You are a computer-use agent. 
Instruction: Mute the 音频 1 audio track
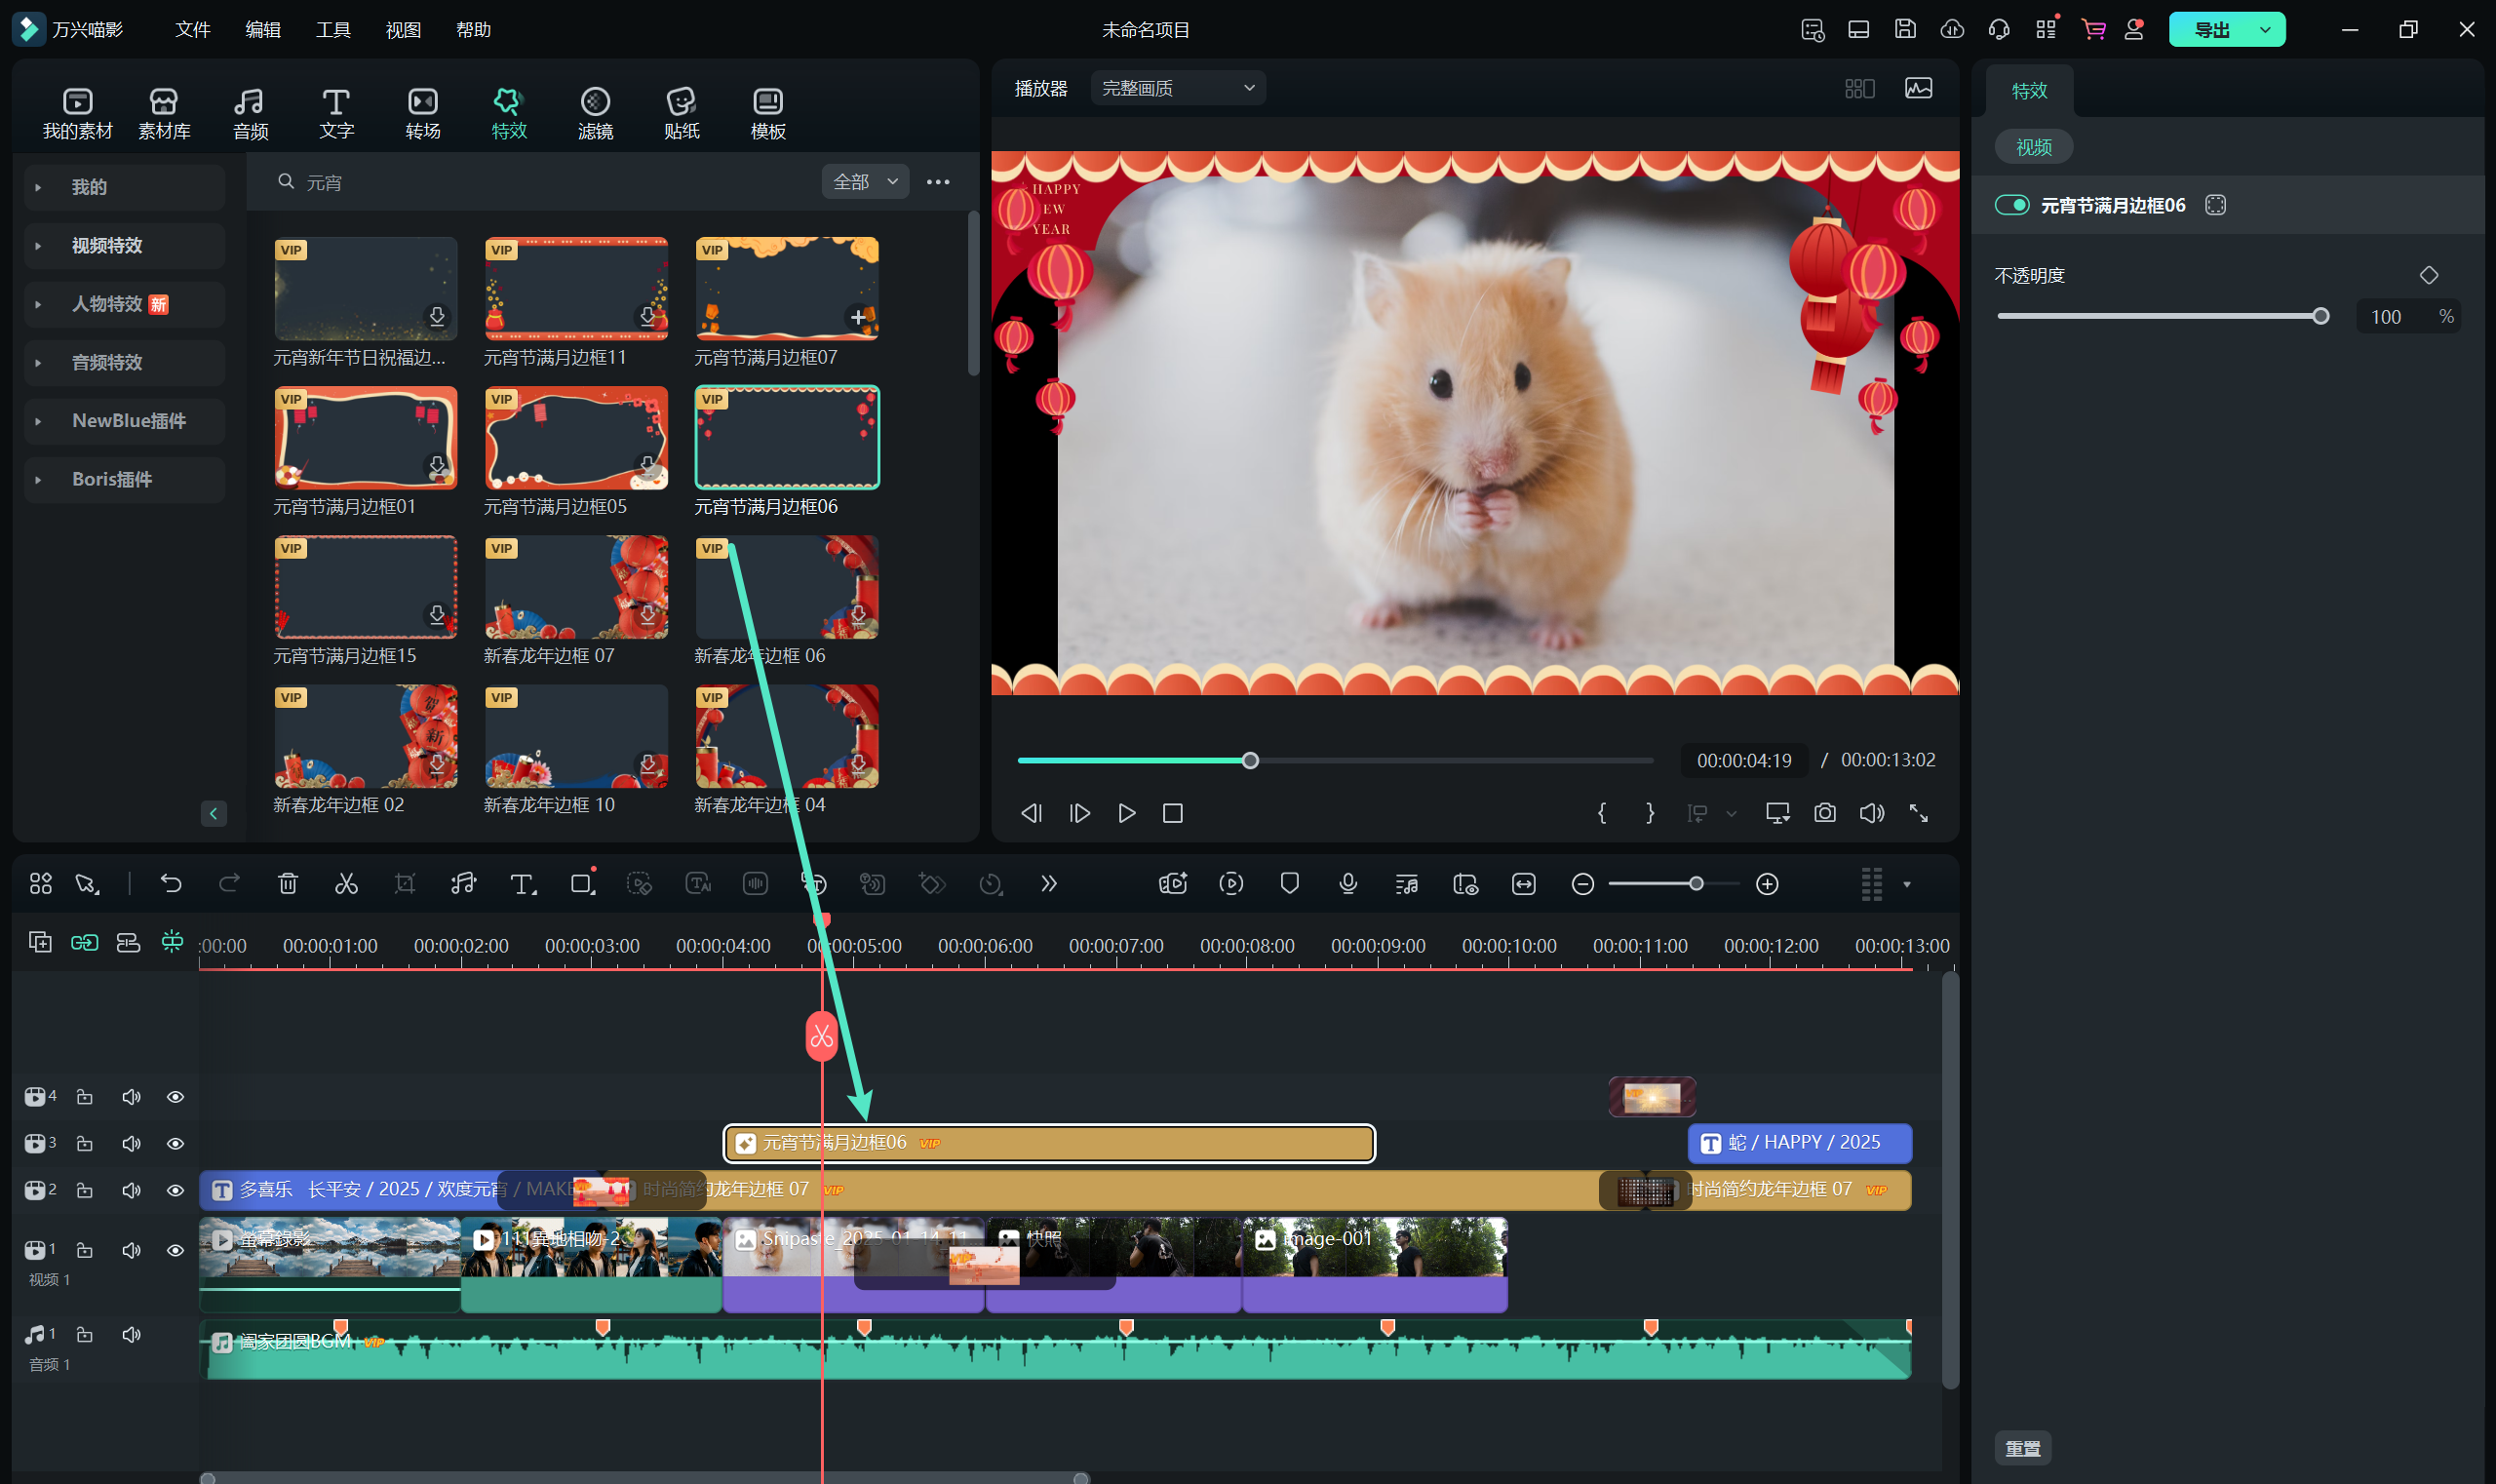coord(131,1335)
